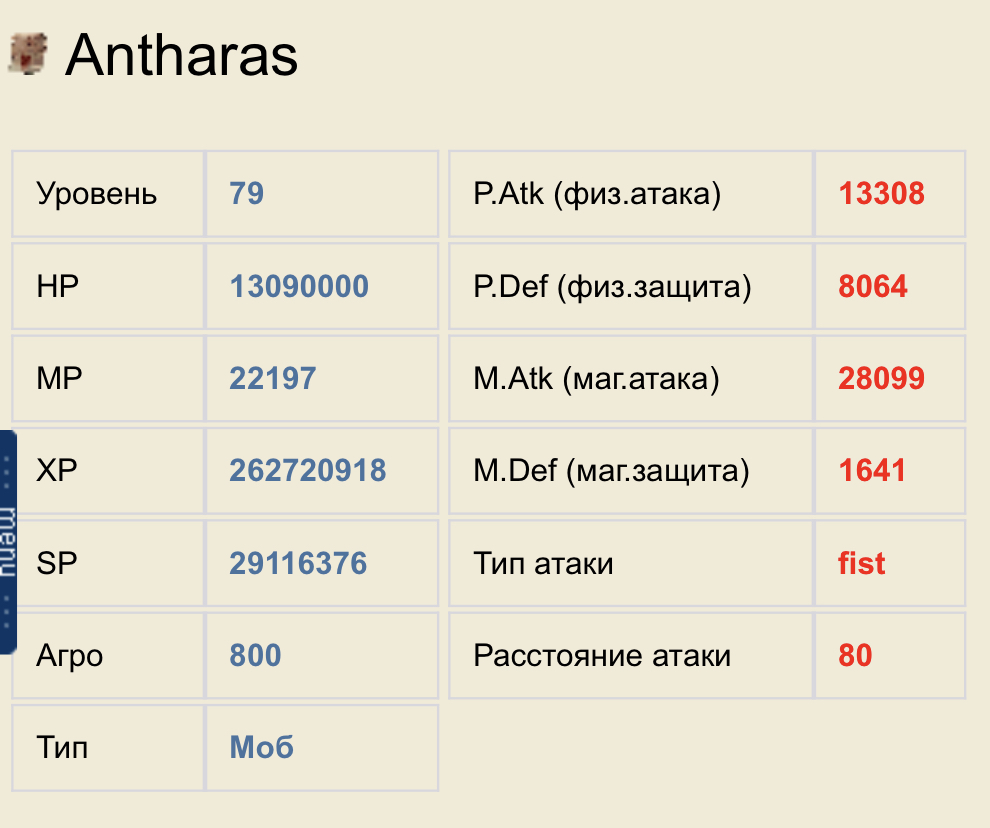Click the Antharas page title

(x=181, y=56)
